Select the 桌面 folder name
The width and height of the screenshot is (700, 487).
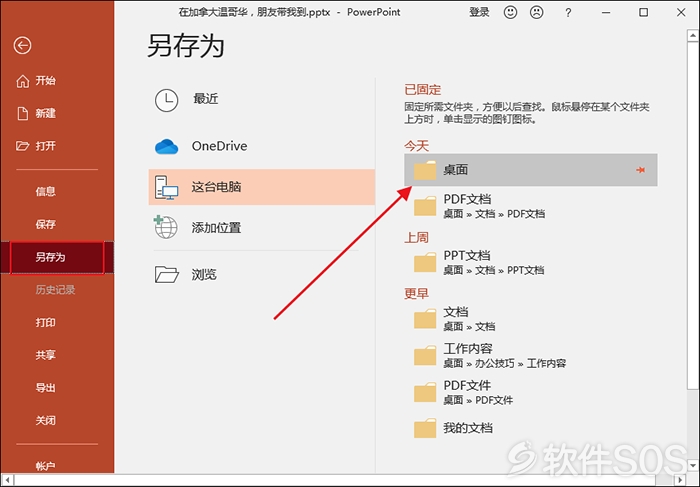[455, 170]
